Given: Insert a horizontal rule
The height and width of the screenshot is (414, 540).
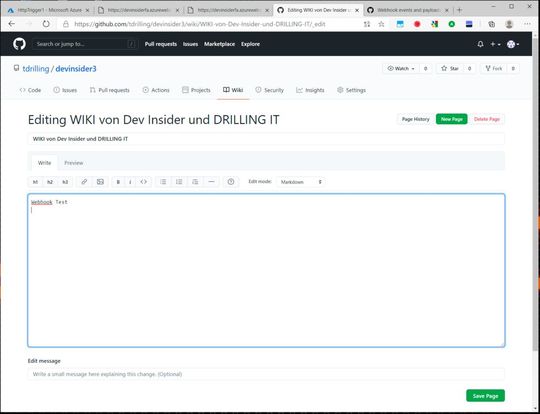Looking at the screenshot, I should 211,182.
